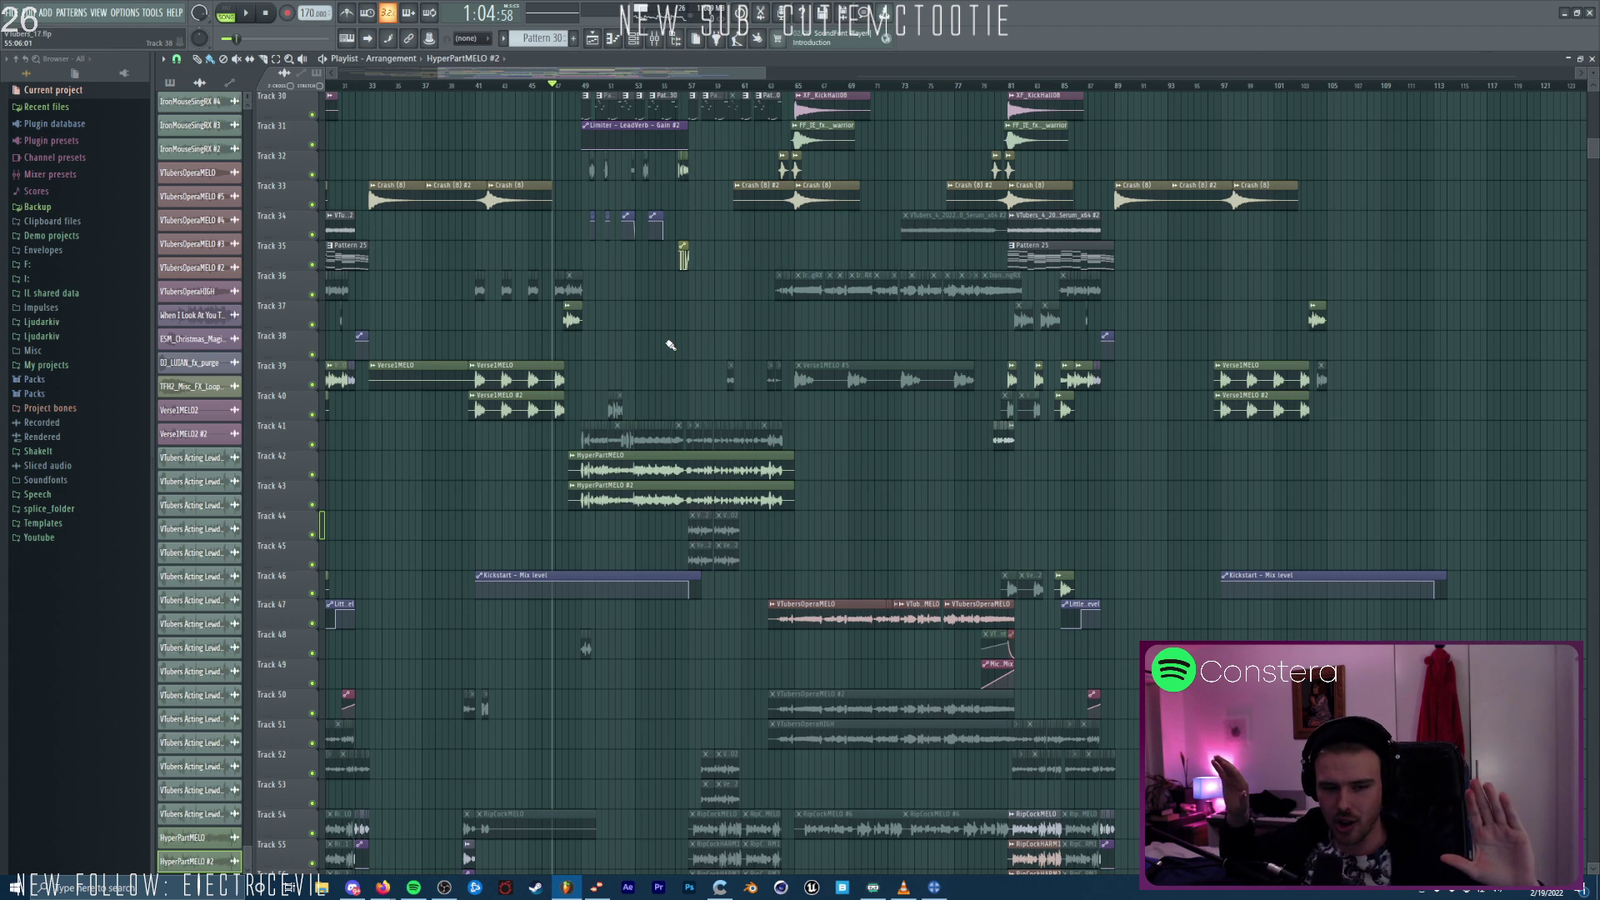
Task: Toggle mute dot for Track 46
Action: tap(312, 594)
